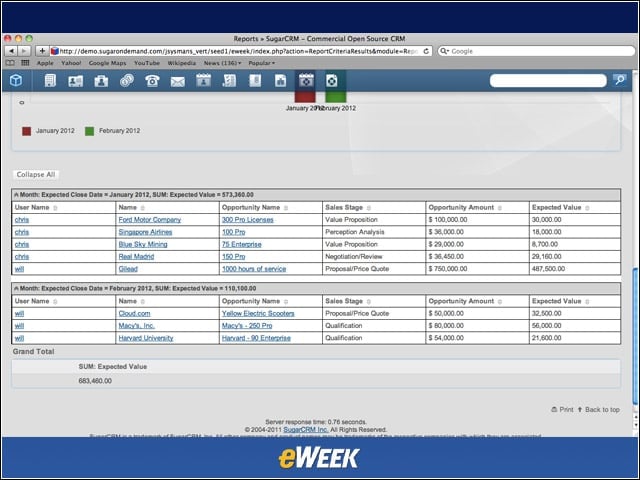Click the bar chart document icon in toolbar
This screenshot has height=480, width=640.
point(280,80)
